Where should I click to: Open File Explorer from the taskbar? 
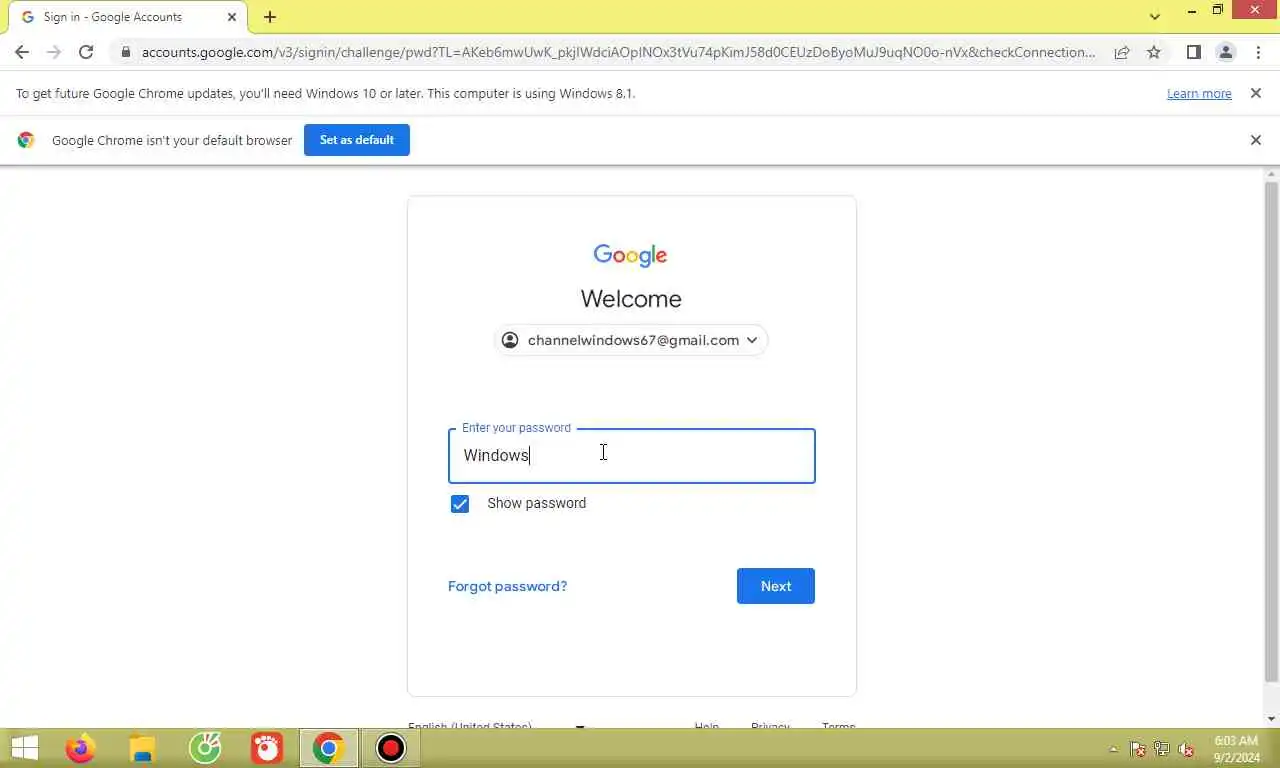(143, 748)
